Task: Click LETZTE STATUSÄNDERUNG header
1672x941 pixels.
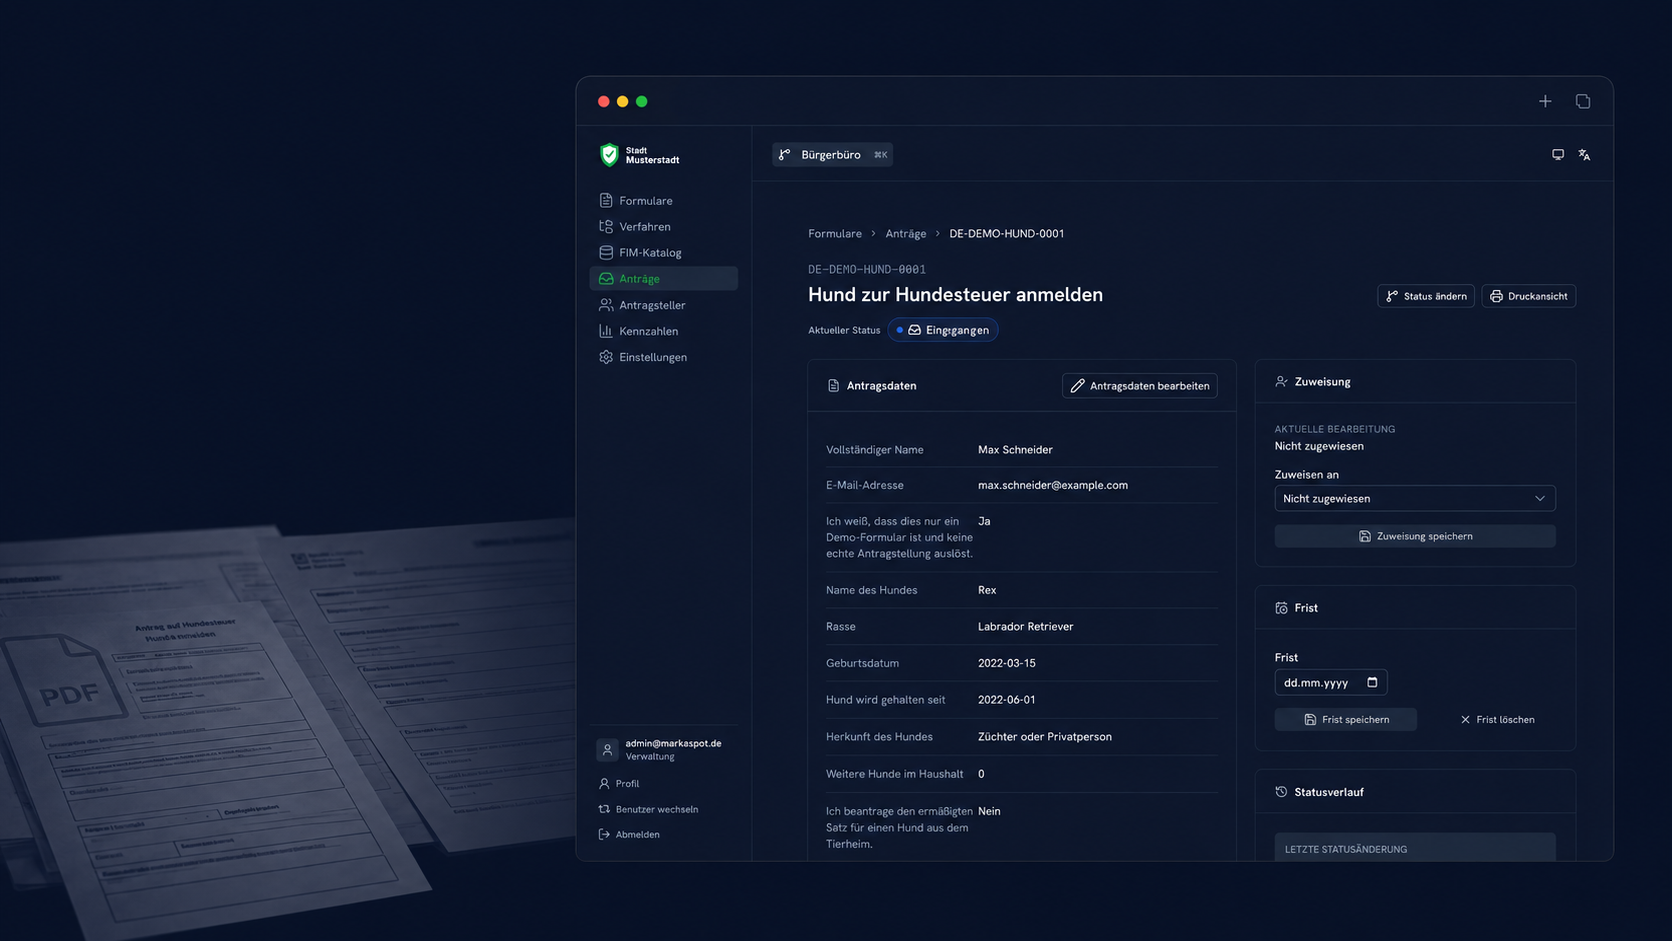Action: coord(1346,849)
